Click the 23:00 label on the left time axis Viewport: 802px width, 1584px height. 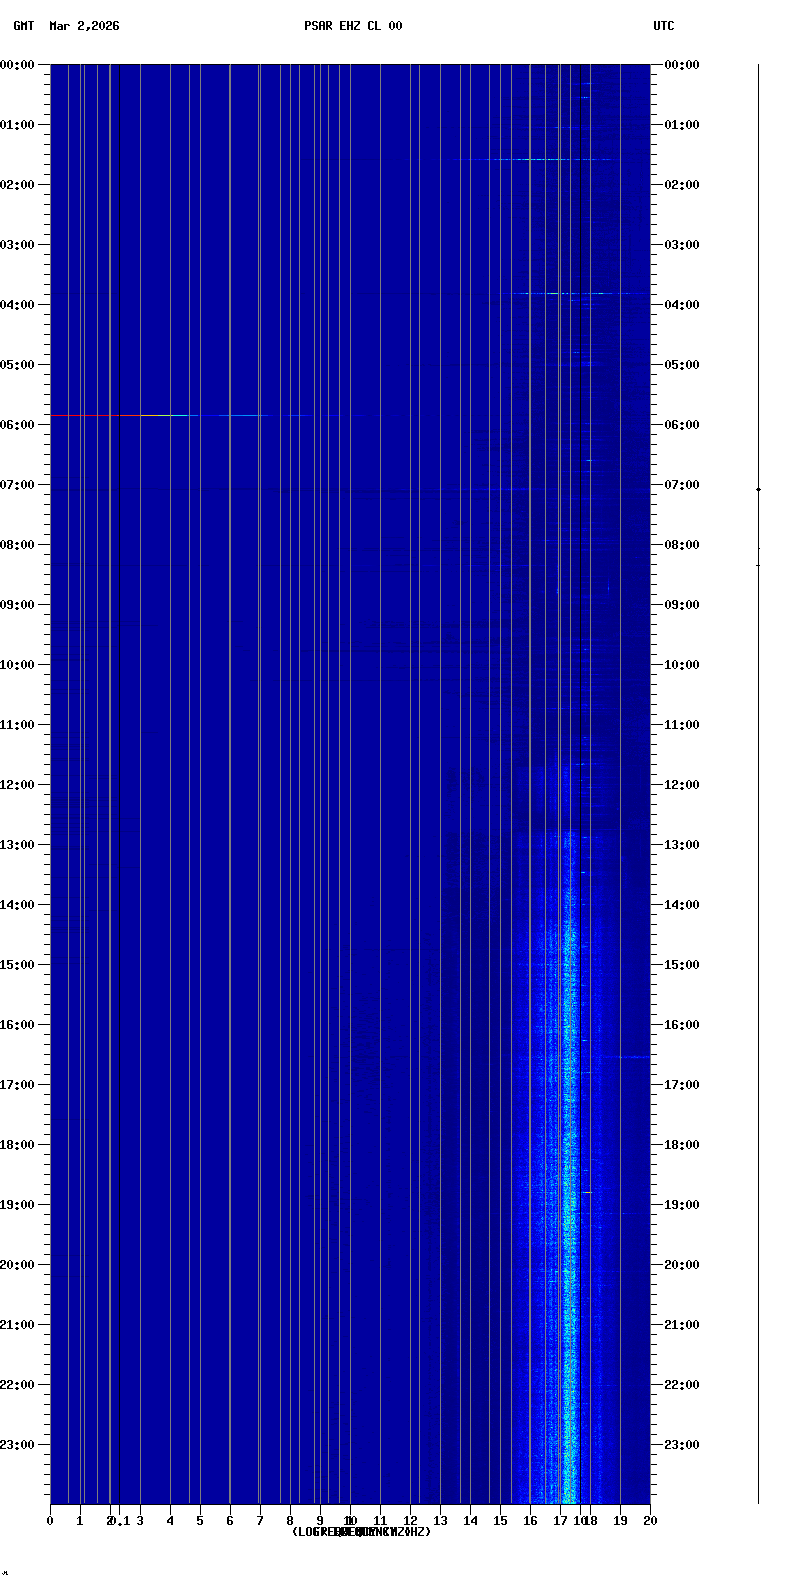pos(18,1445)
